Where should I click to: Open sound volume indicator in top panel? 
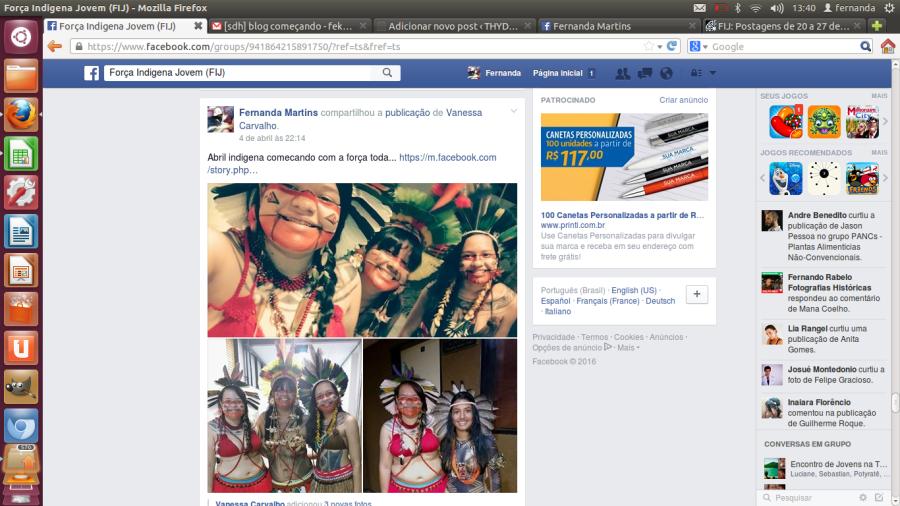pos(777,8)
